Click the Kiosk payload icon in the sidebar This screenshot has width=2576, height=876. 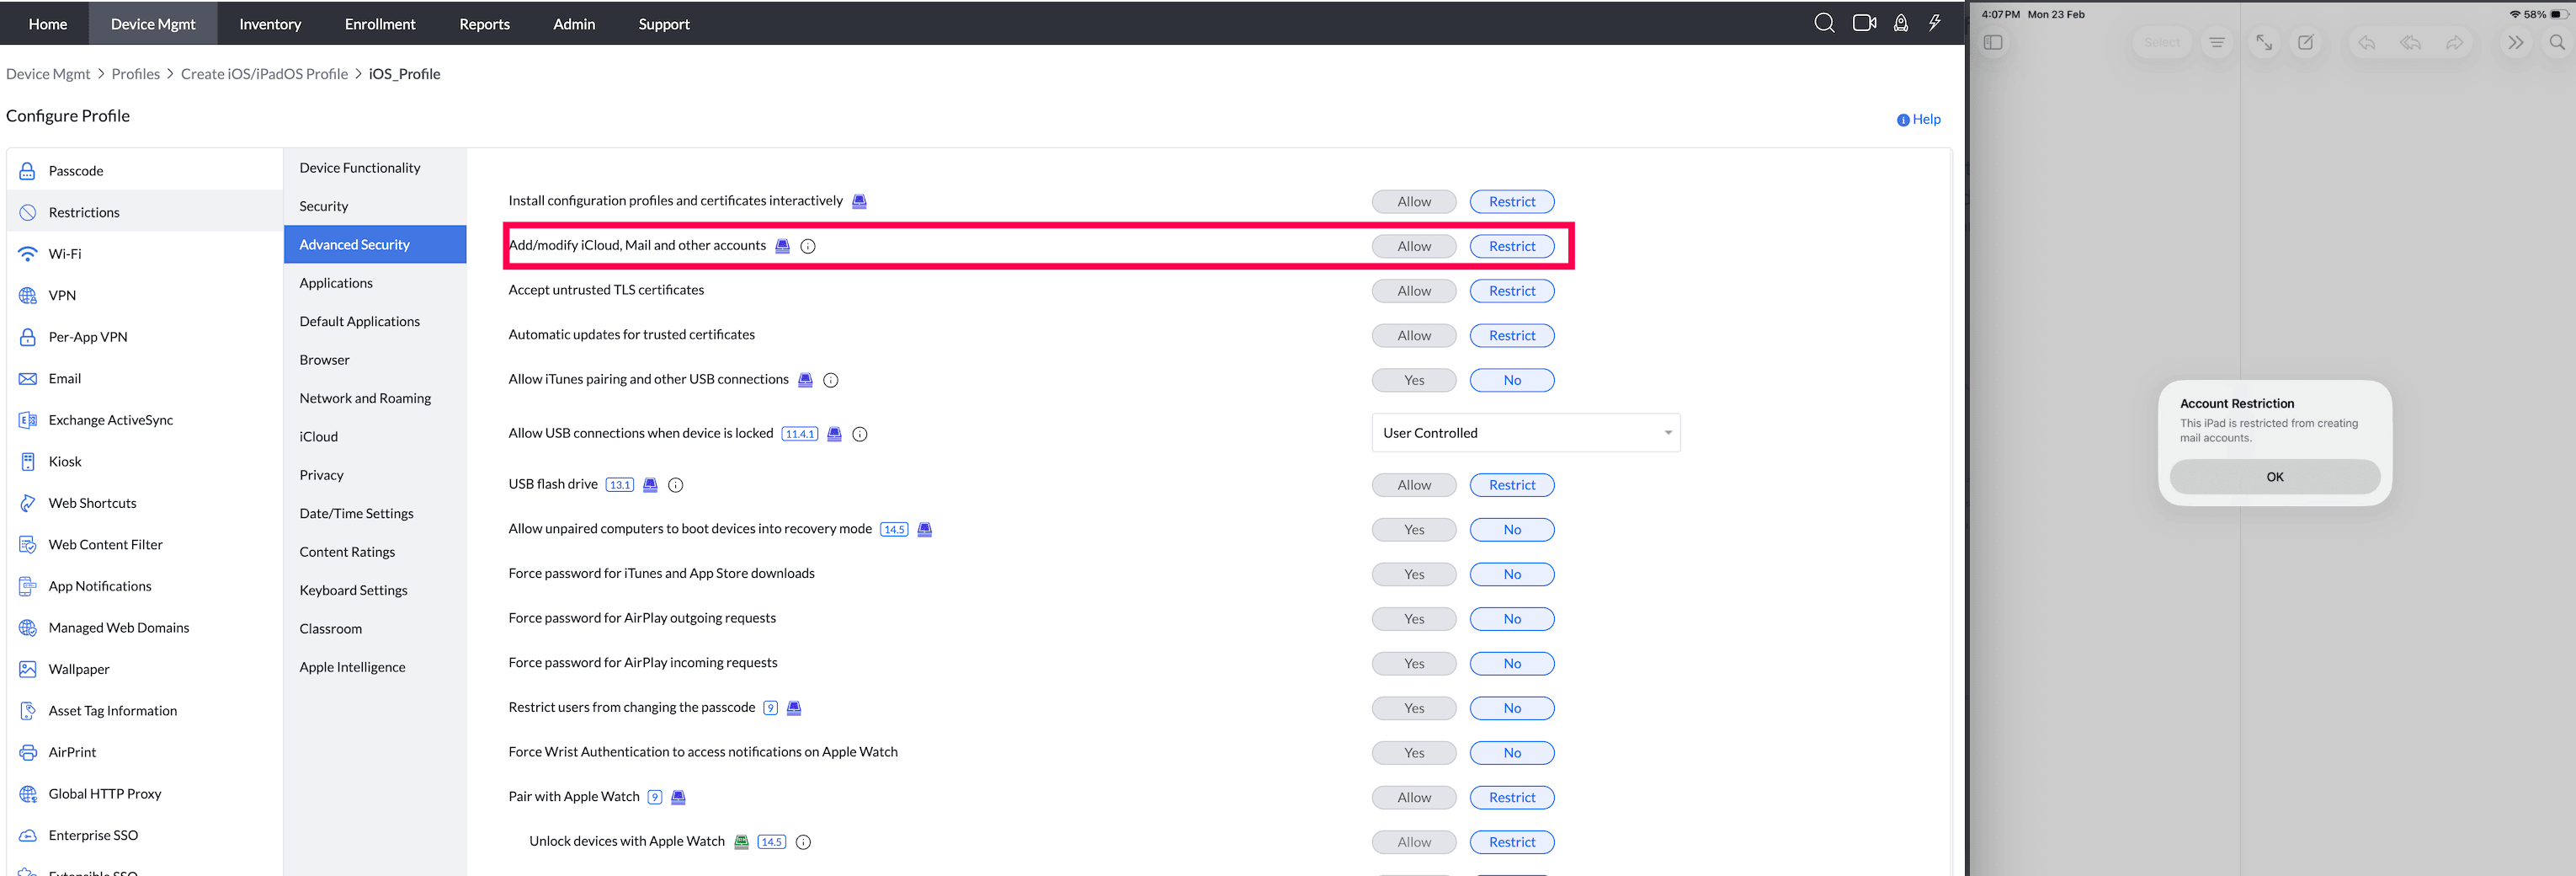coord(27,461)
